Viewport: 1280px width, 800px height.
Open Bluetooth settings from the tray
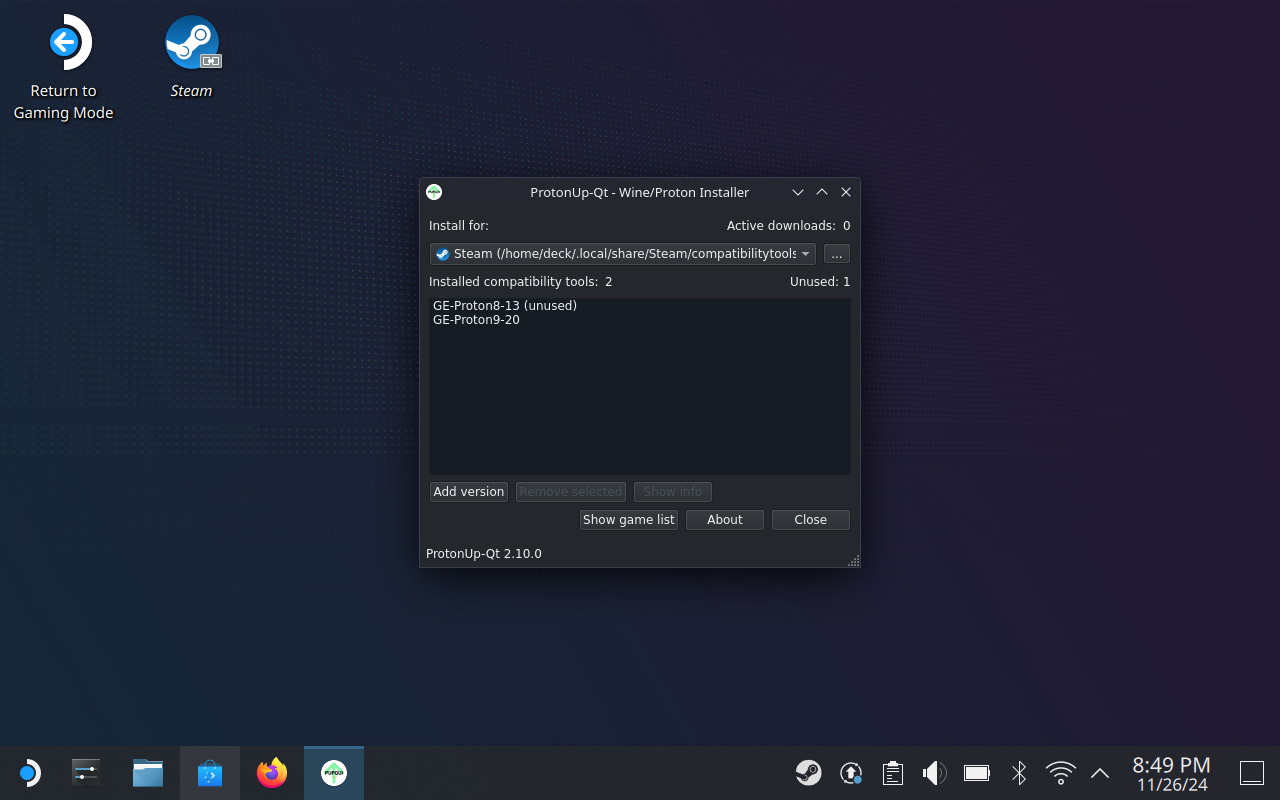point(1019,773)
